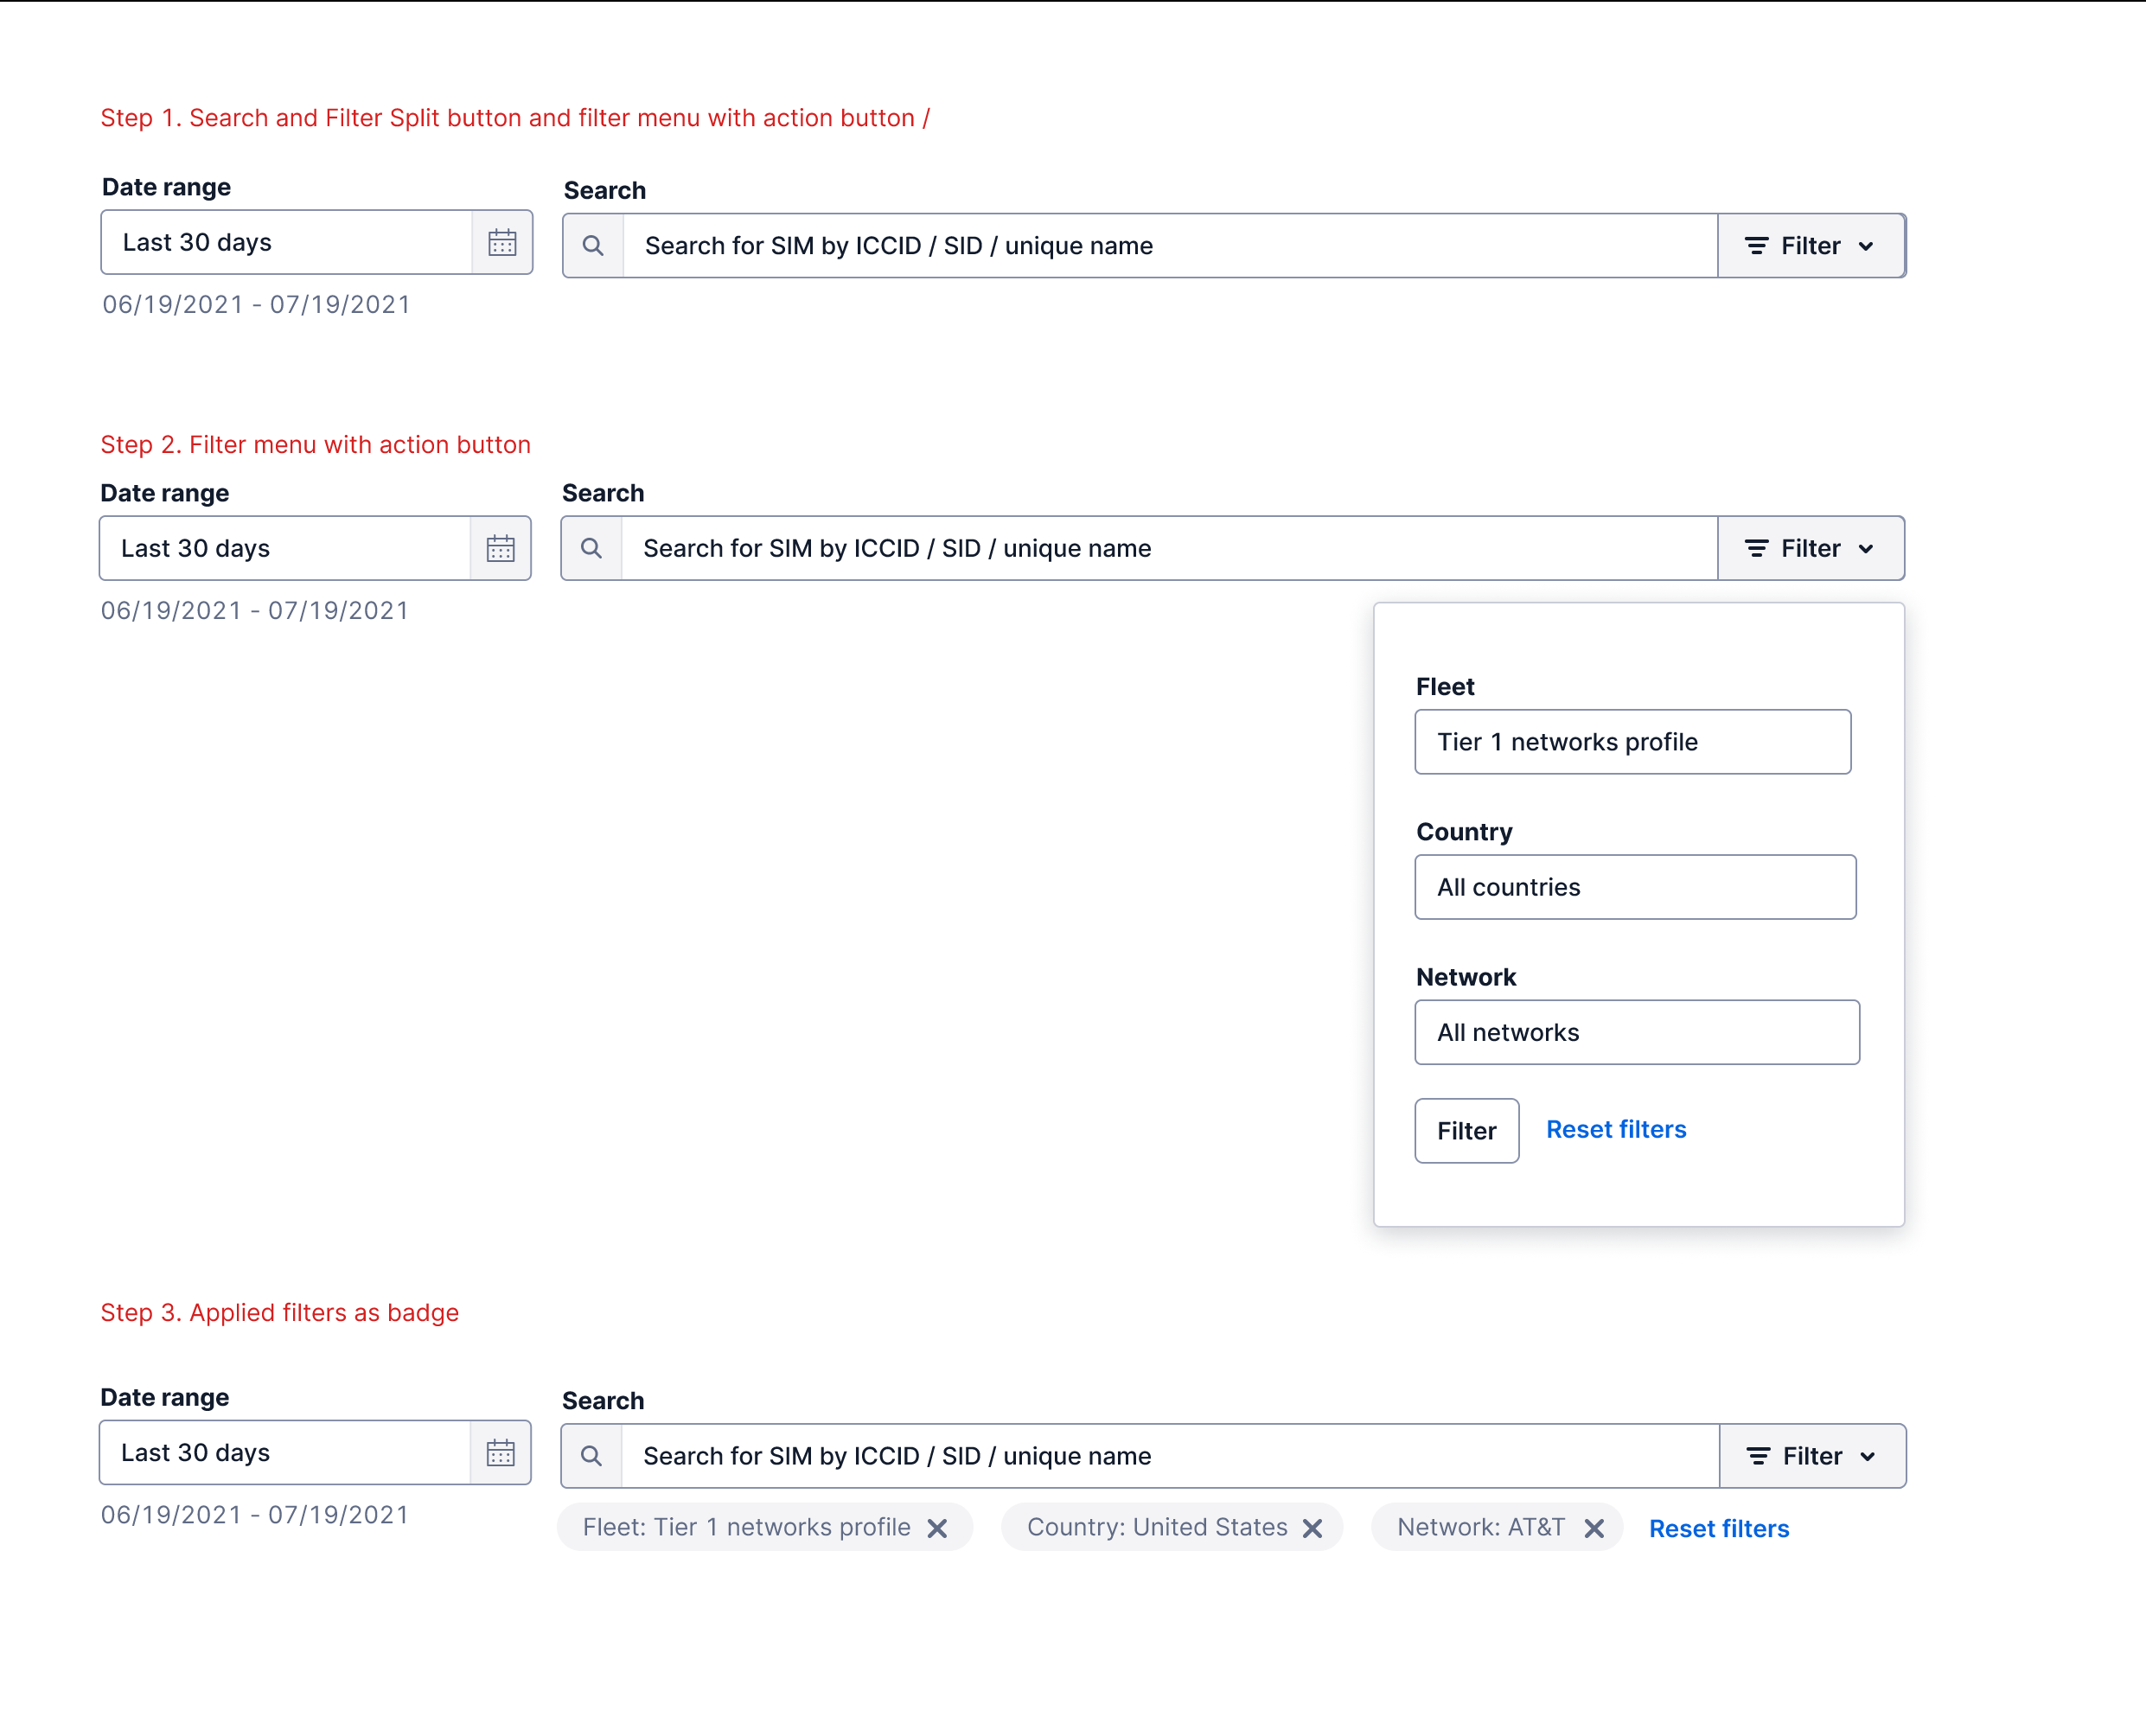Click the 'Country: United States' badge text
This screenshot has width=2146, height=1736.
point(1157,1527)
